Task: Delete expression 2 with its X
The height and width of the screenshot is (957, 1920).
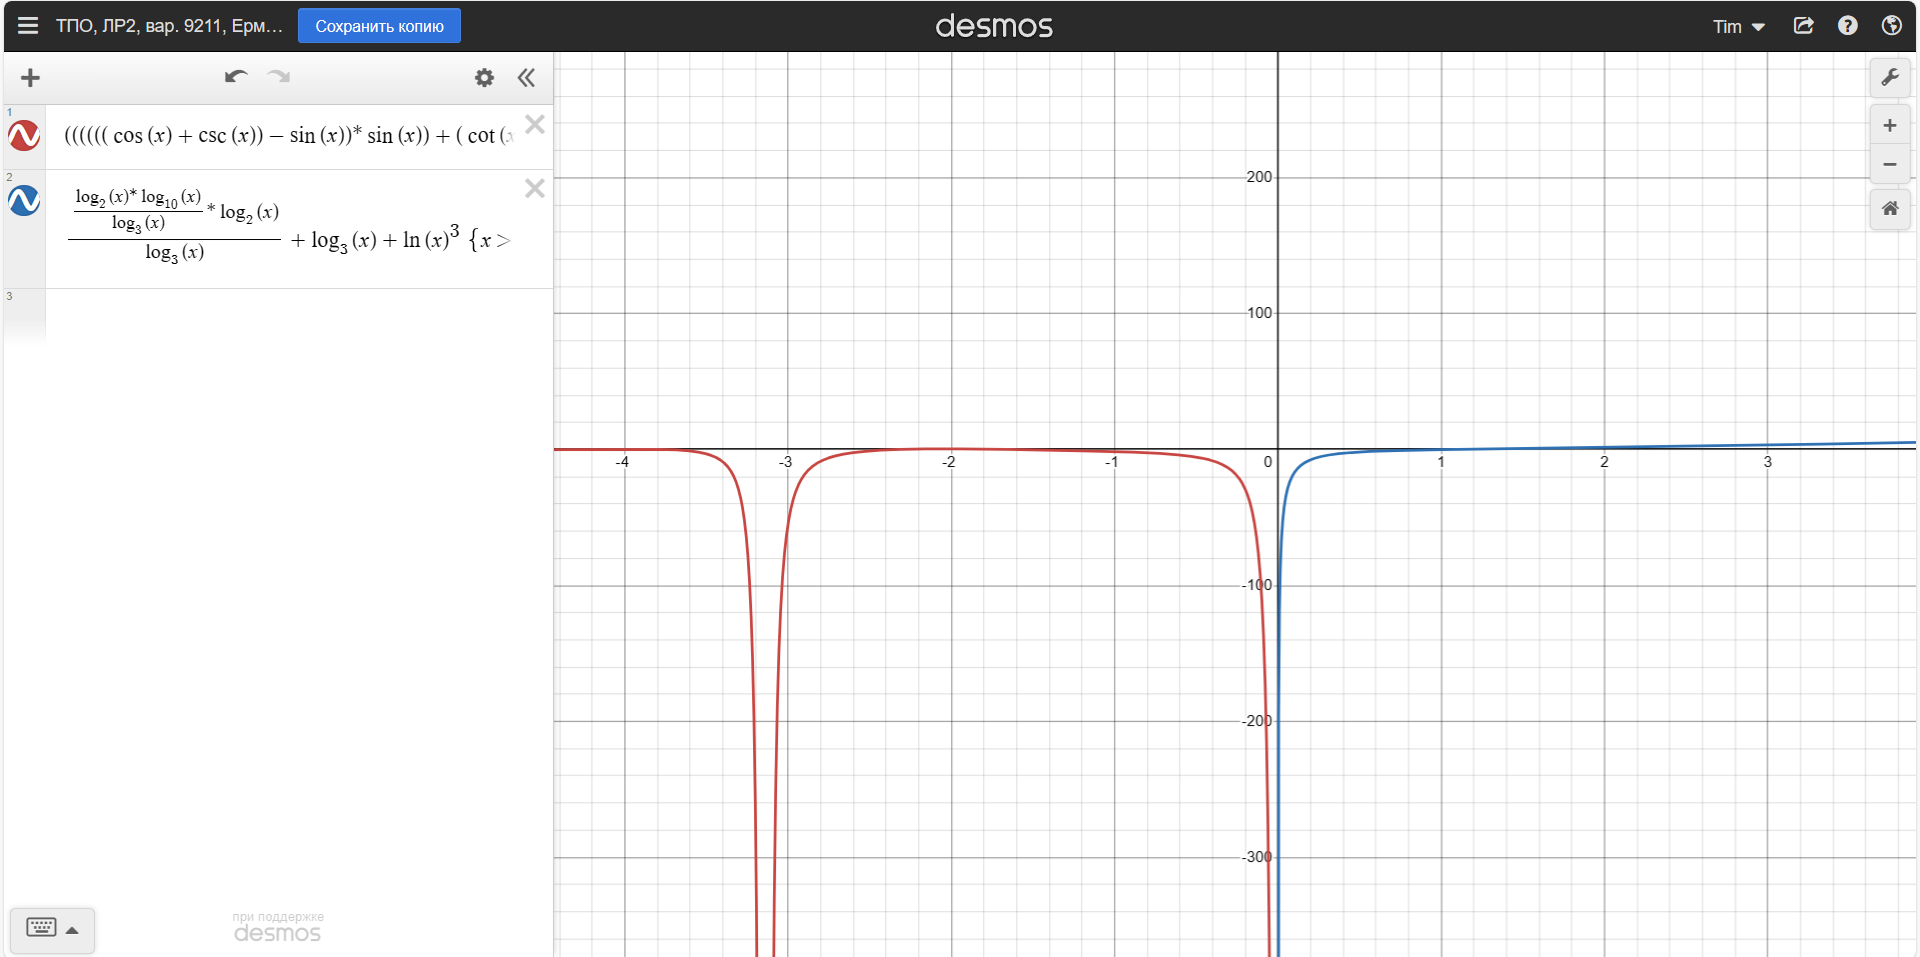Action: pyautogui.click(x=535, y=188)
